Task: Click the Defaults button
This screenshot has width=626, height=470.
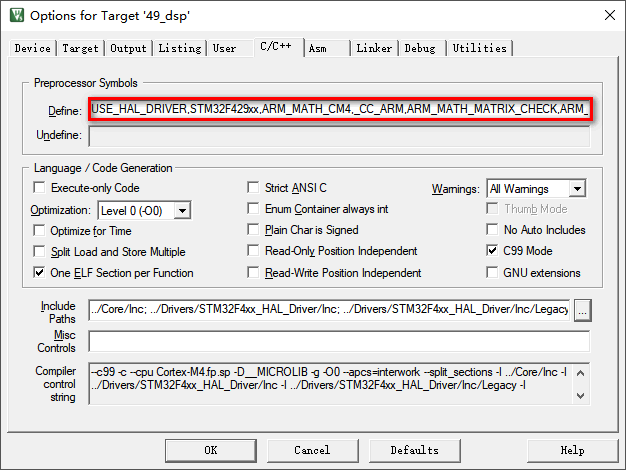Action: pos(414,450)
